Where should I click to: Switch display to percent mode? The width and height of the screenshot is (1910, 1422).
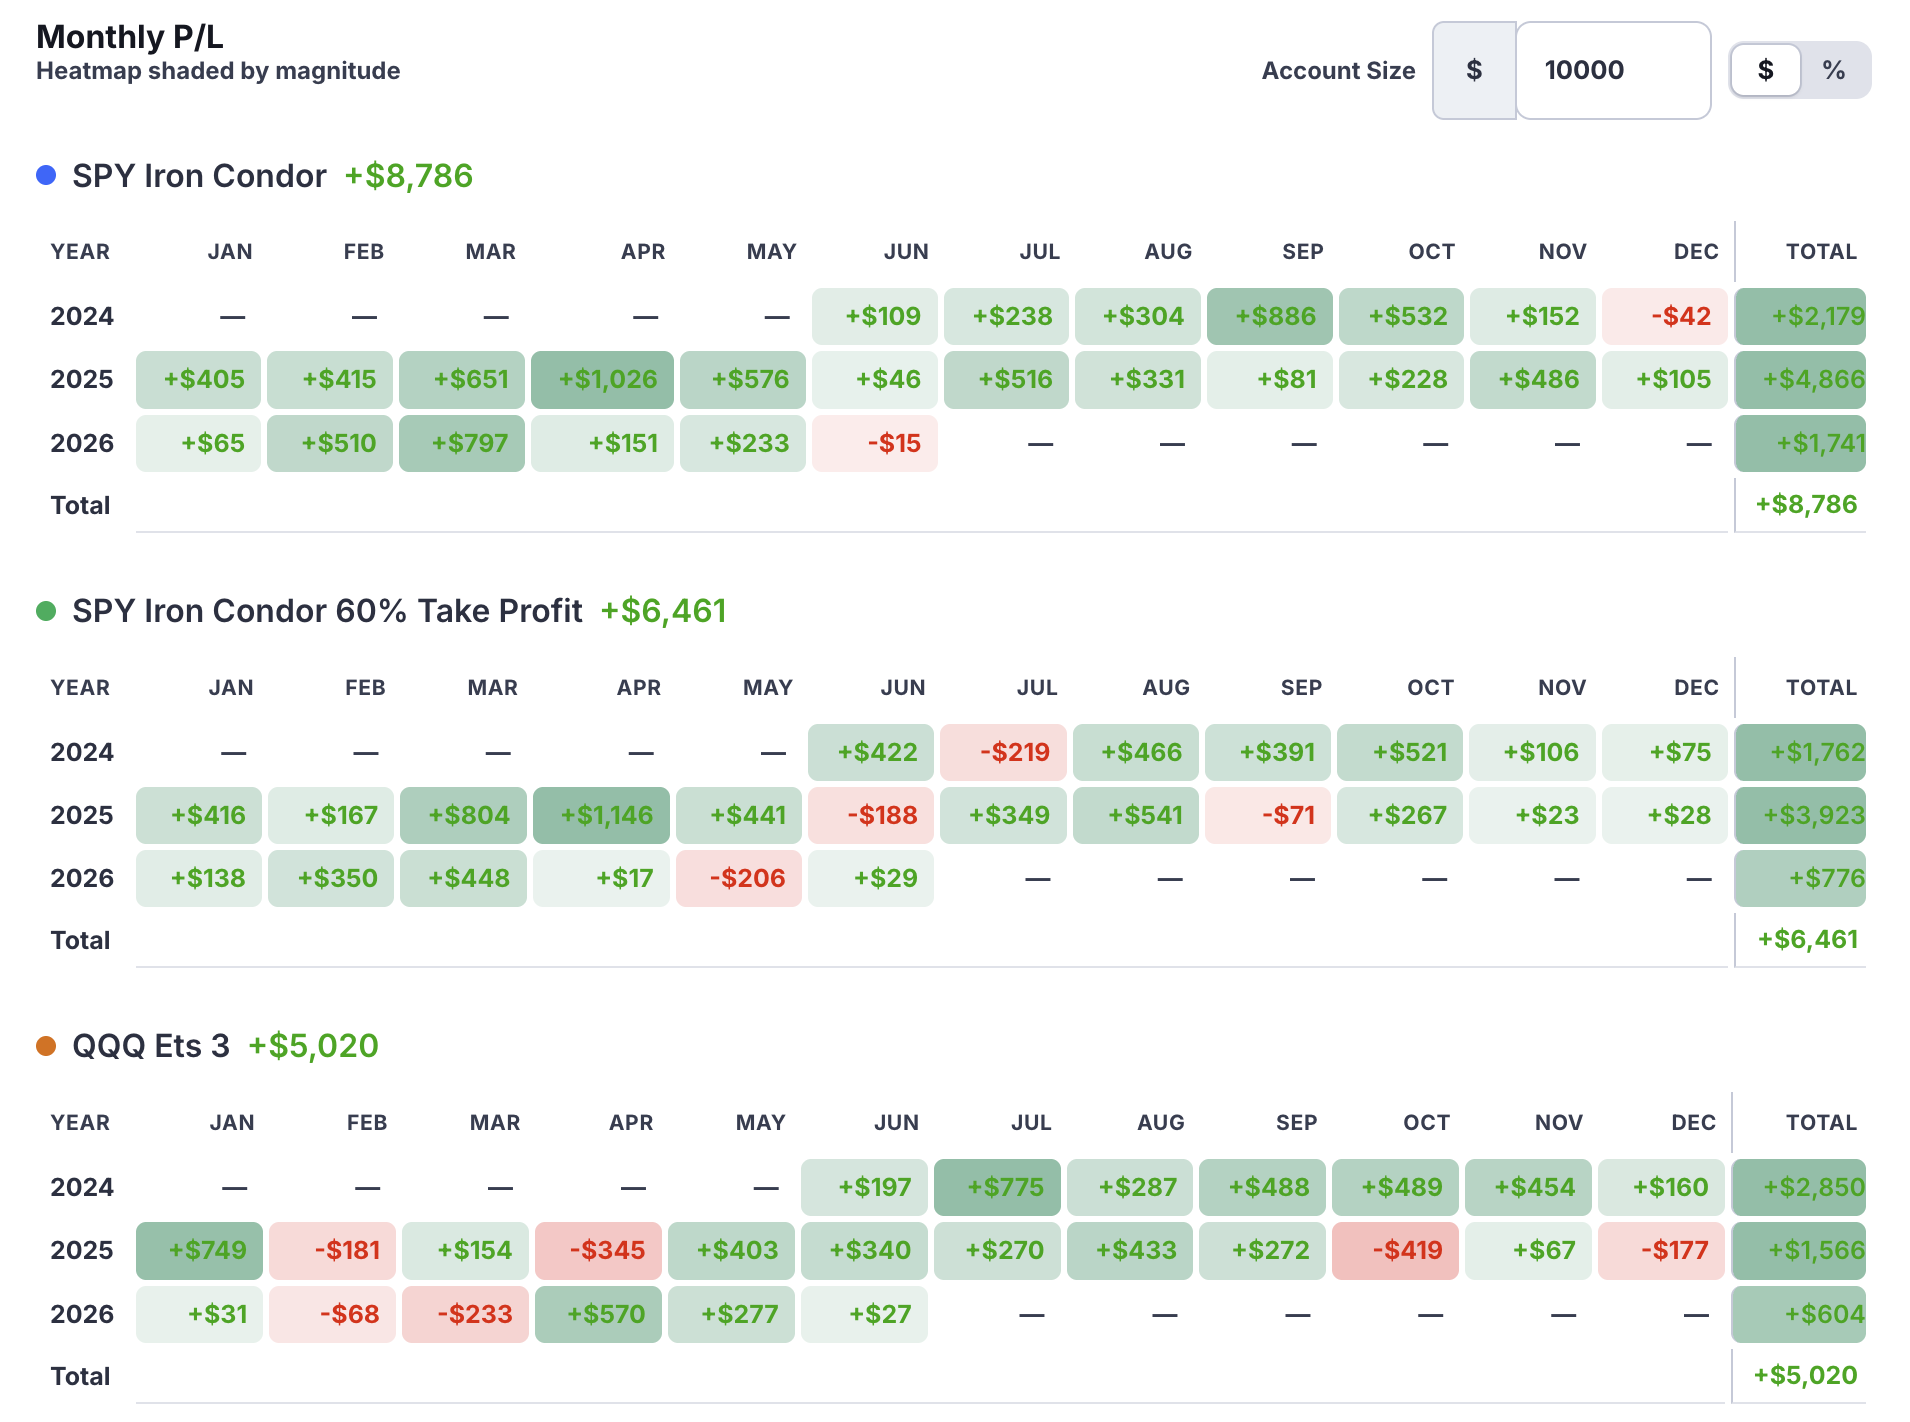pyautogui.click(x=1834, y=70)
